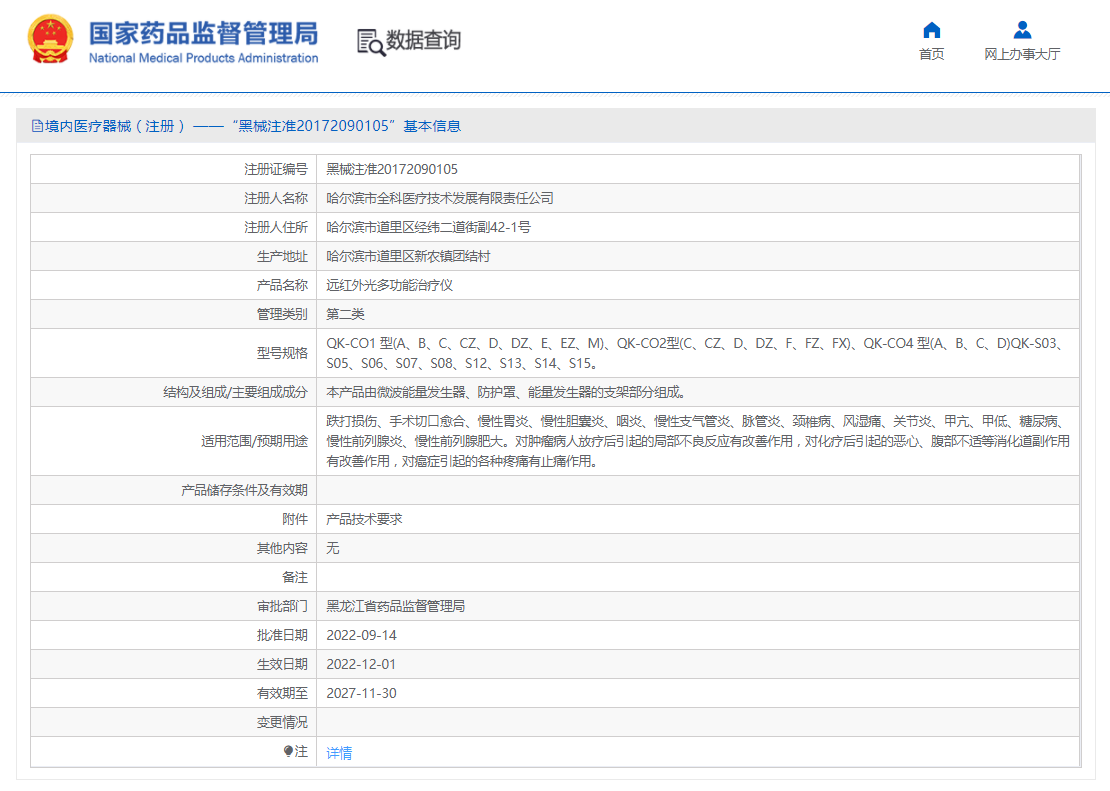
Task: Click the 结构及组成/主要组成成分 label
Action: click(x=236, y=392)
